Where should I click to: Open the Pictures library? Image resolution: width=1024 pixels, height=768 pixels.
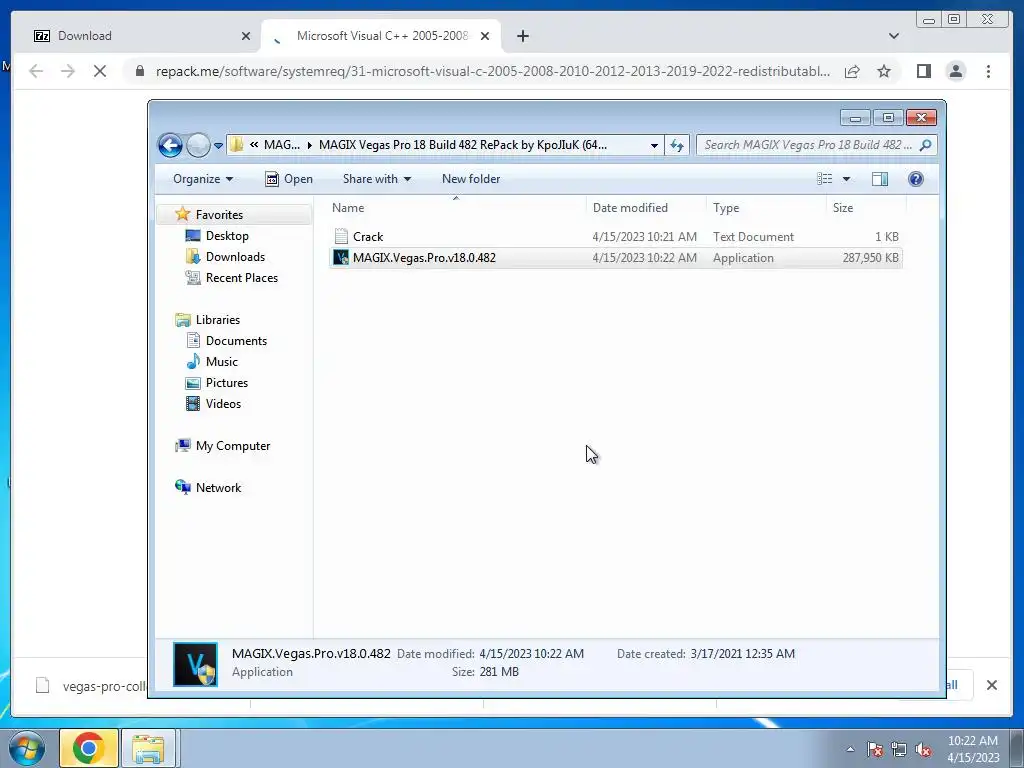point(227,383)
